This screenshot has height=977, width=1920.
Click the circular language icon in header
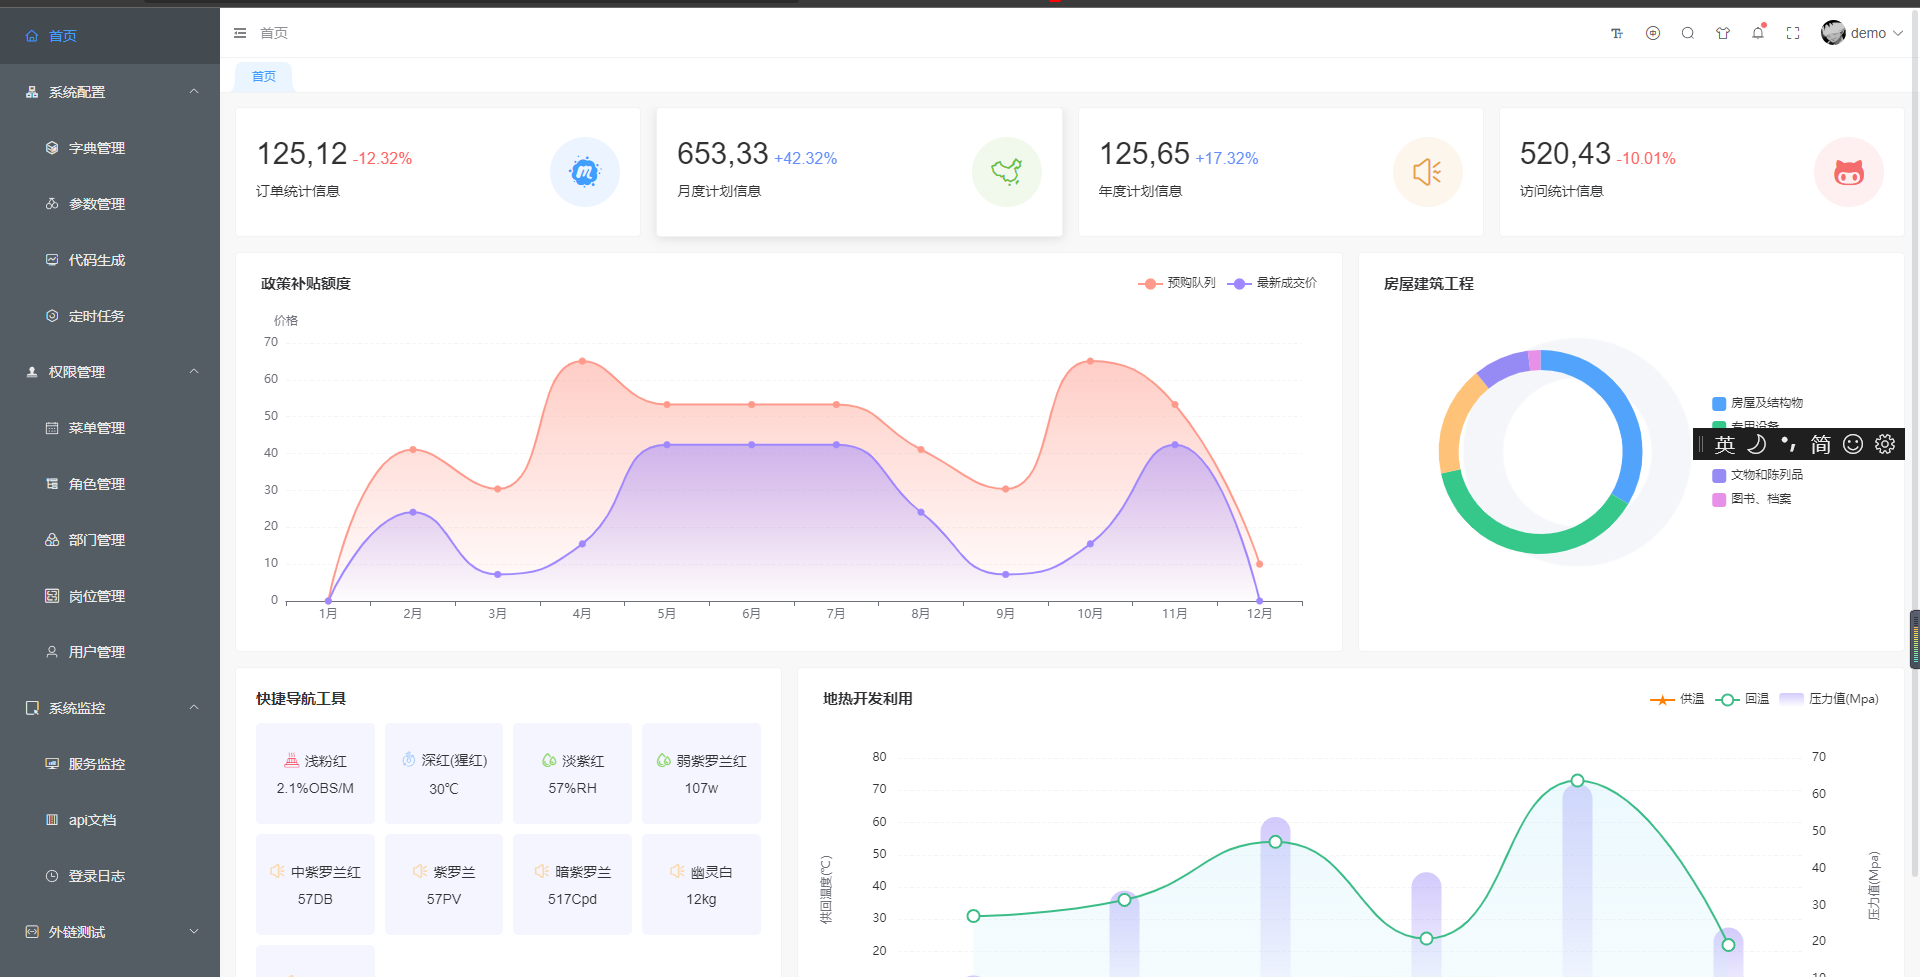[1653, 33]
